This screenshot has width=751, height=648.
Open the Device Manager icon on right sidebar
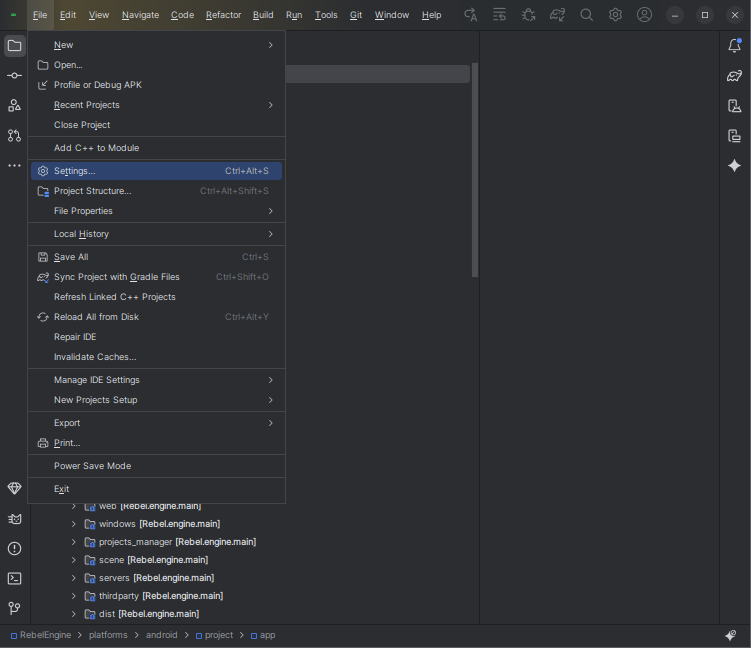[x=735, y=105]
